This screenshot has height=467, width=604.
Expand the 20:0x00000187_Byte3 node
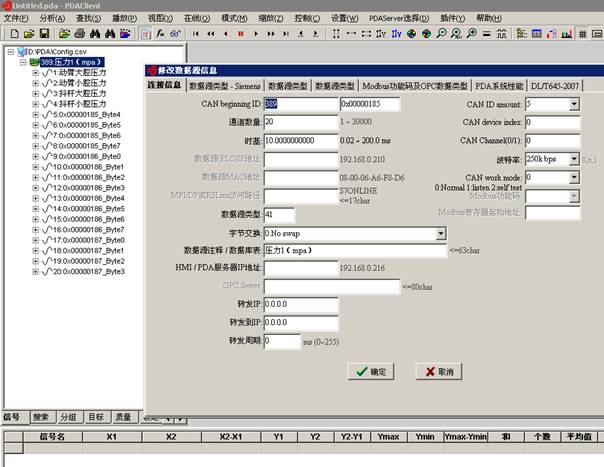click(35, 272)
